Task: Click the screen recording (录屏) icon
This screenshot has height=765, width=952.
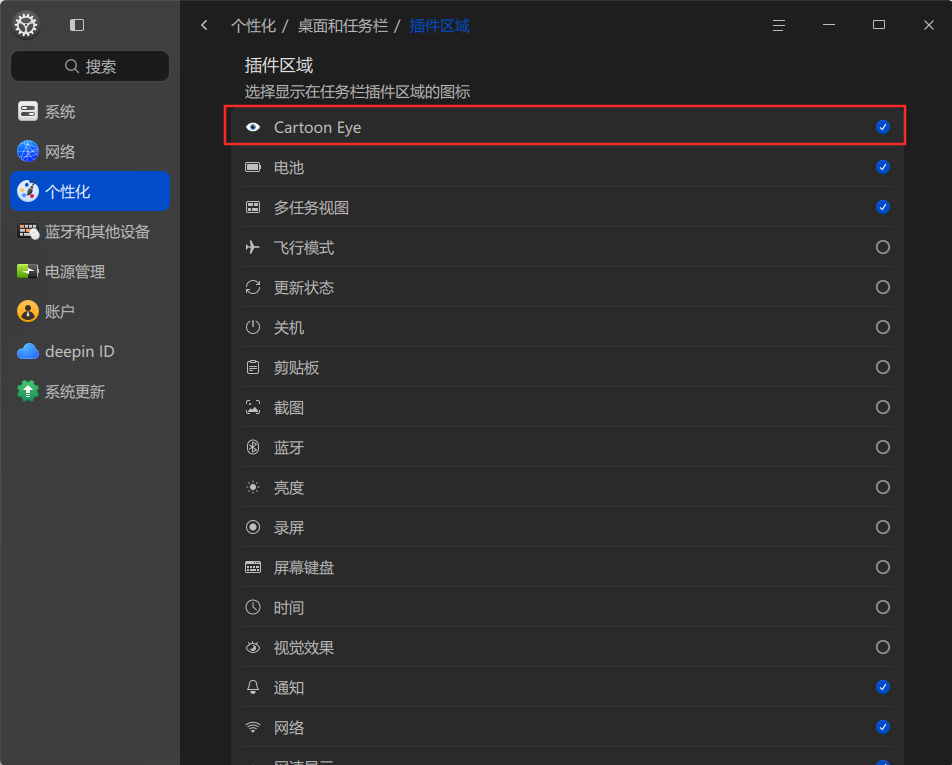Action: point(253,527)
